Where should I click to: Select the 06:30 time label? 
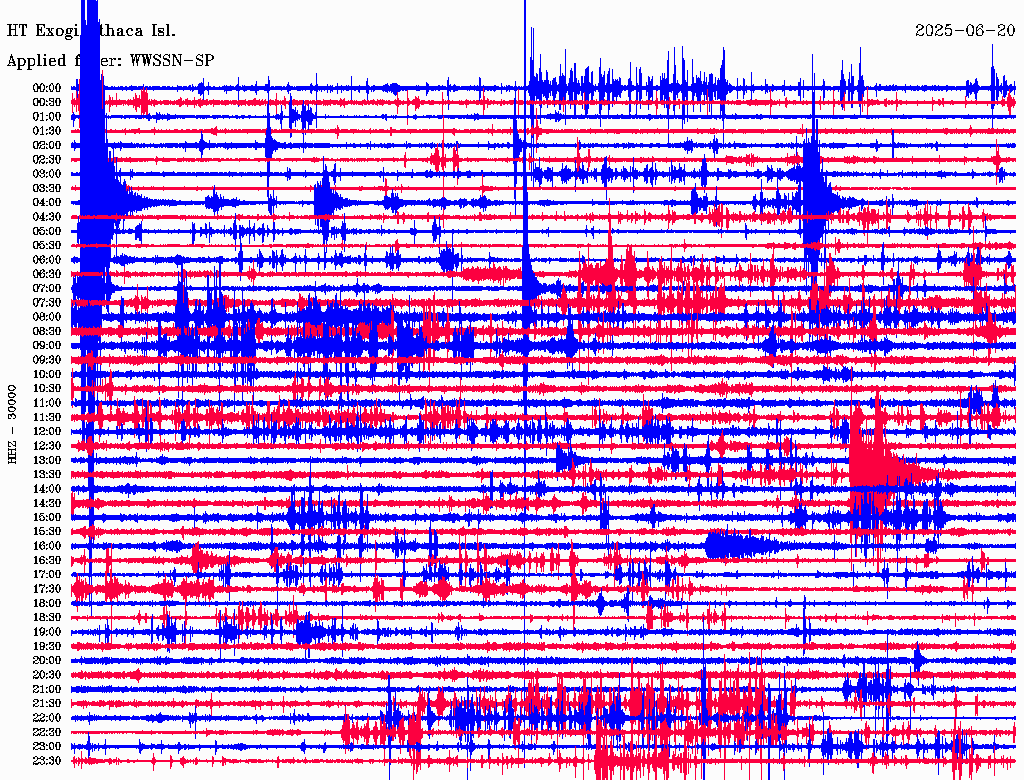47,274
